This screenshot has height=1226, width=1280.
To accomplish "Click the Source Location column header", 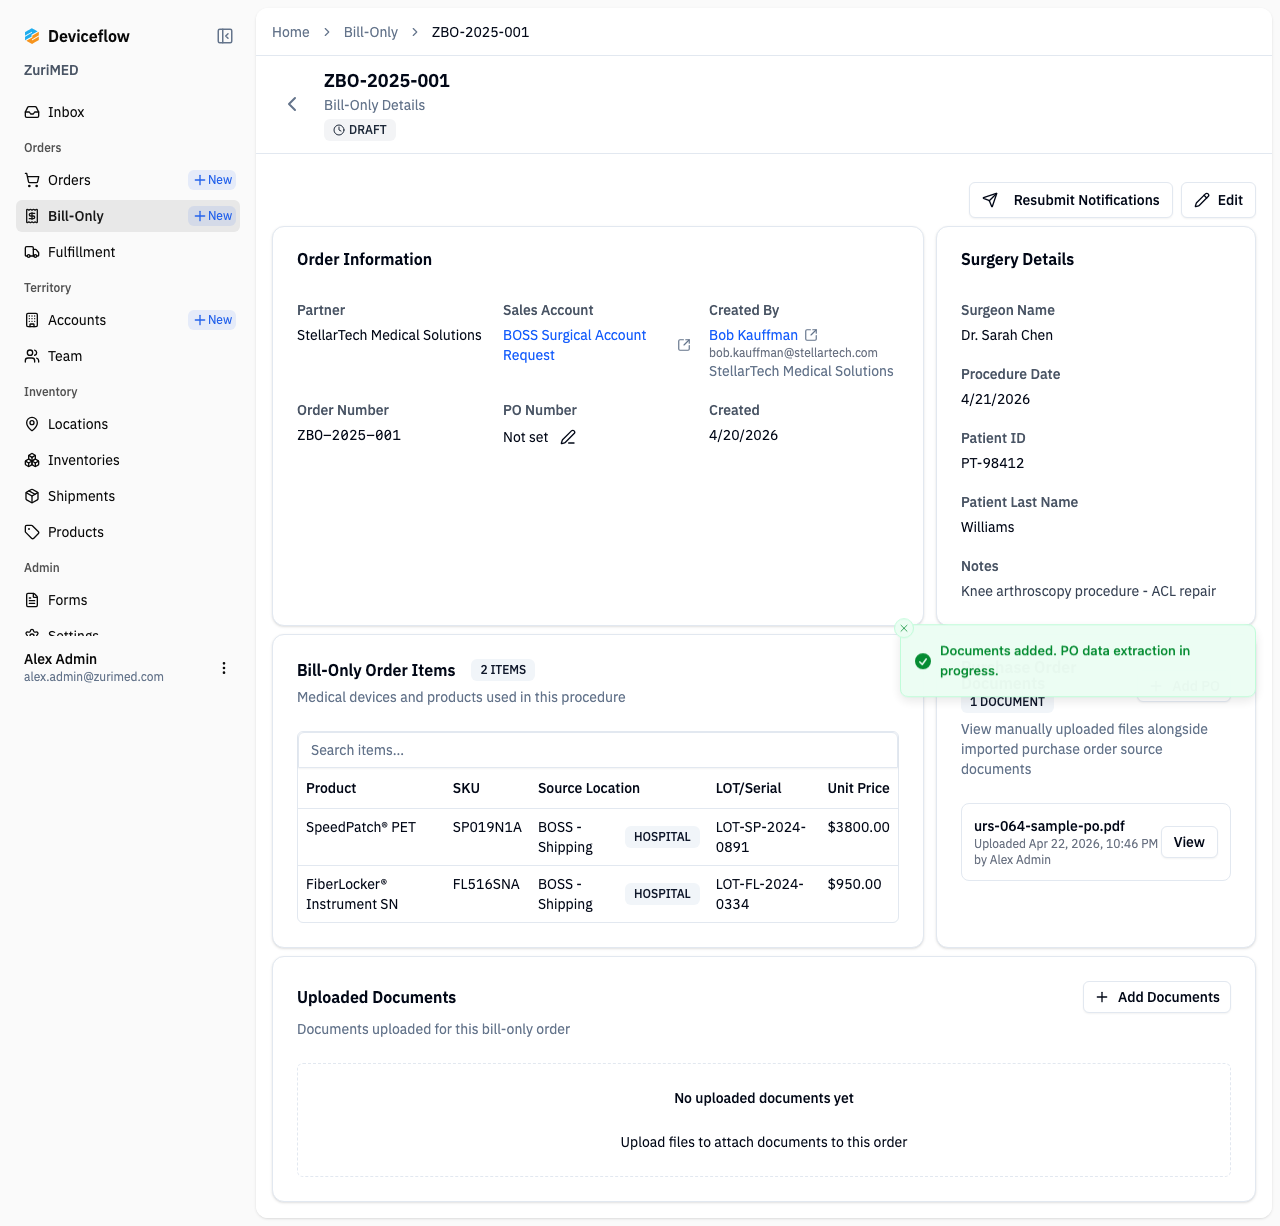I will (x=589, y=788).
